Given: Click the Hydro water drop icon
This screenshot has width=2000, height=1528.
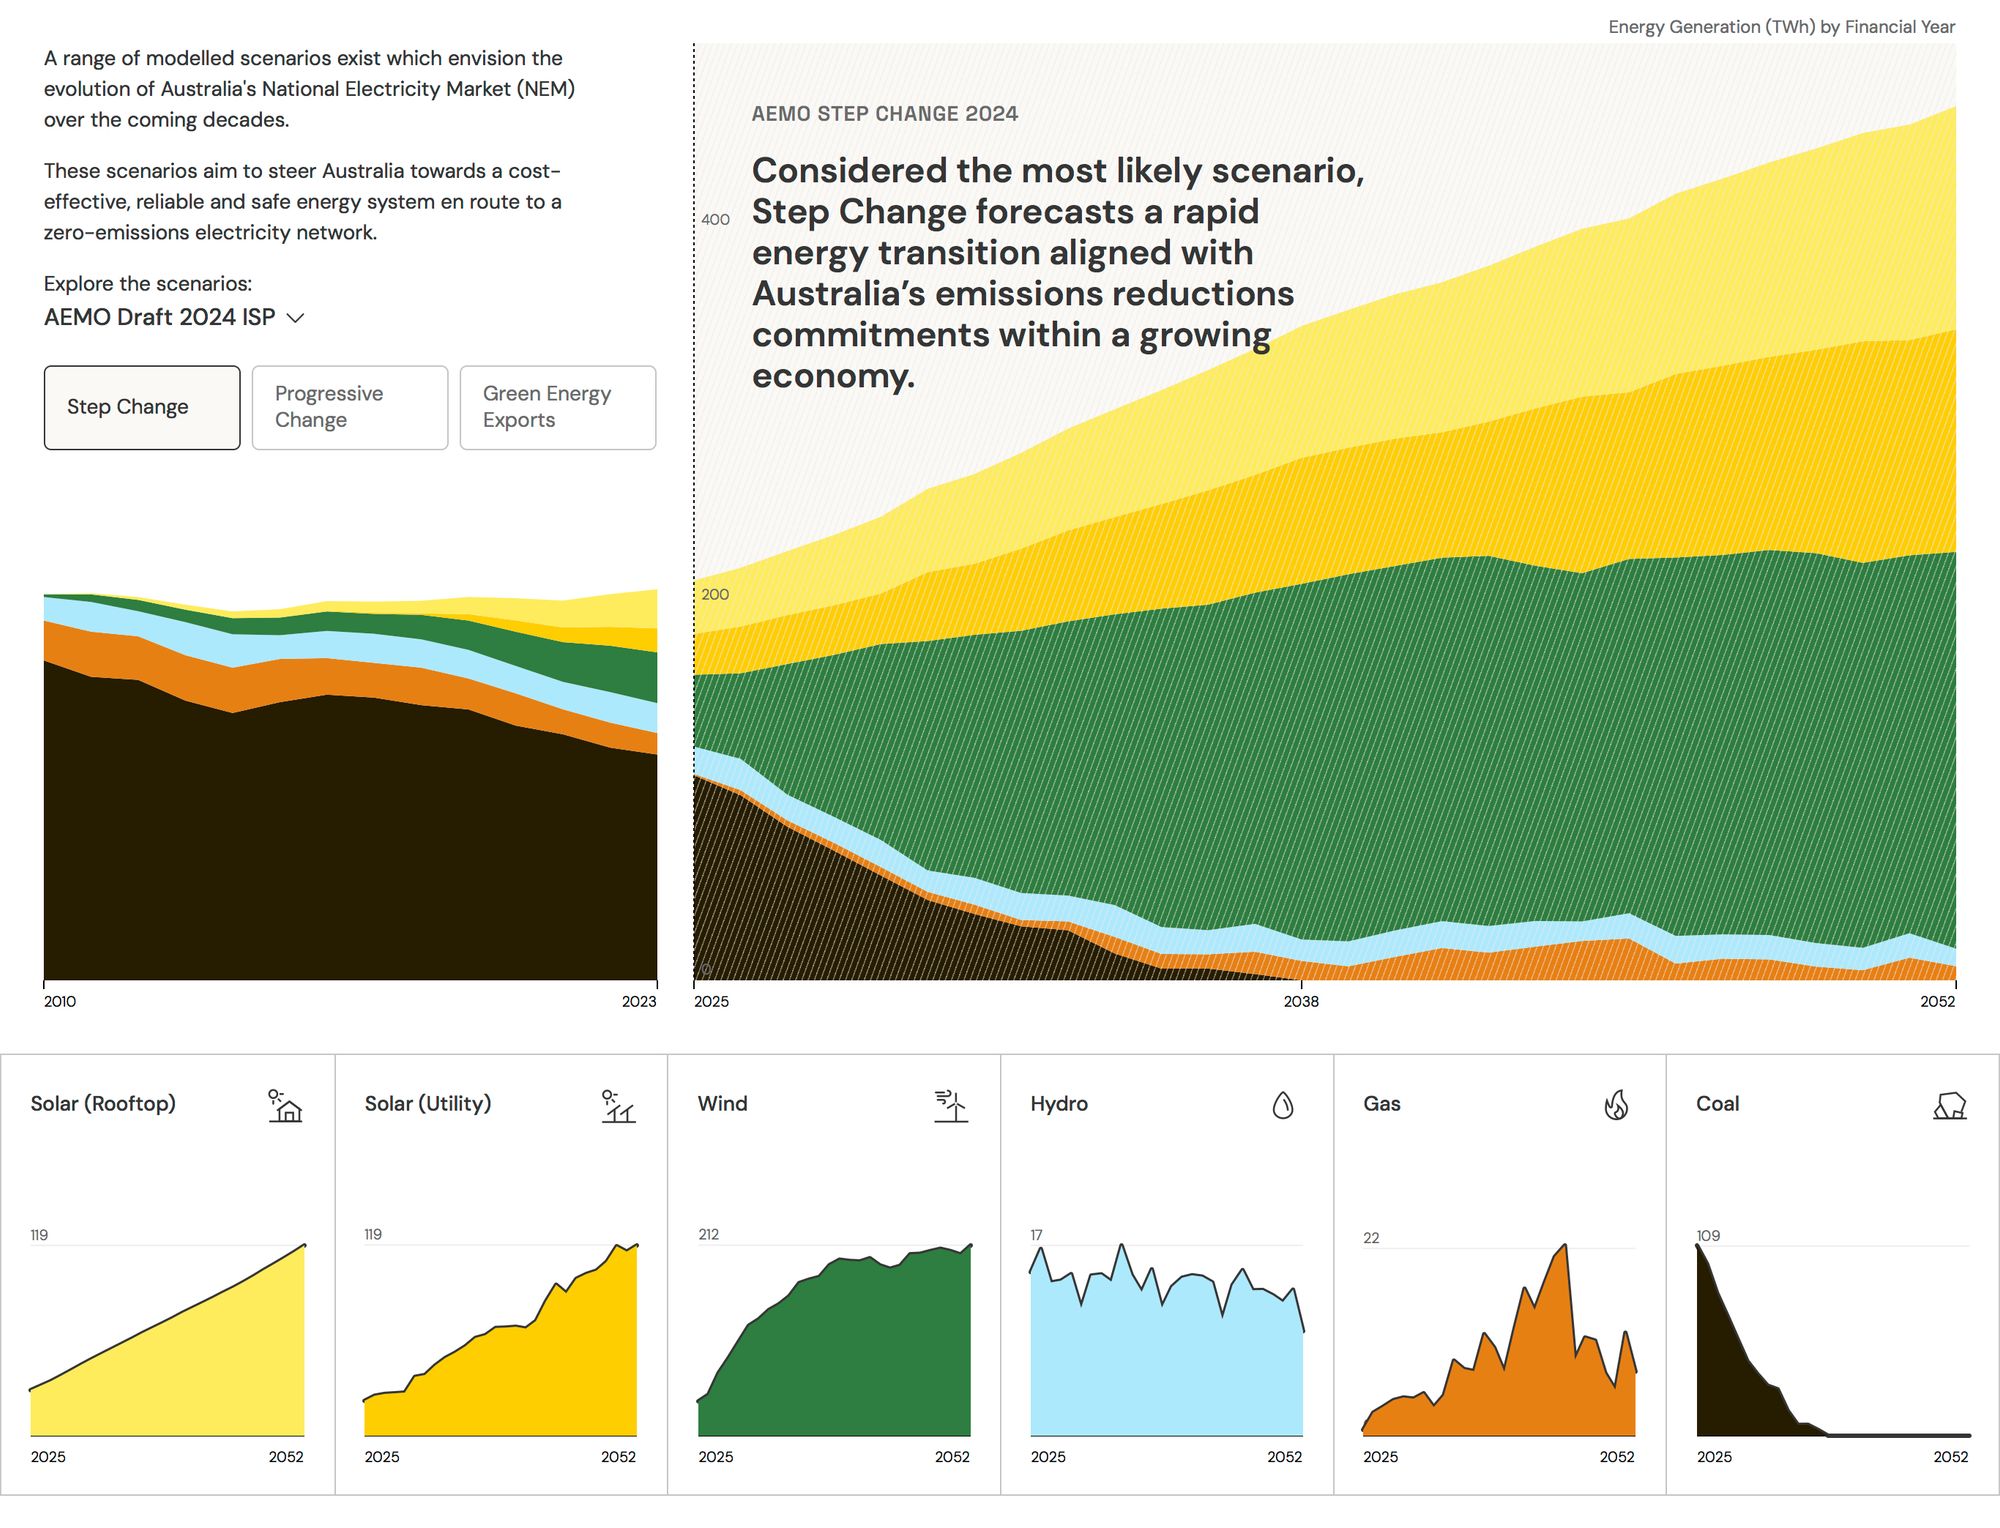Looking at the screenshot, I should click(x=1283, y=1105).
